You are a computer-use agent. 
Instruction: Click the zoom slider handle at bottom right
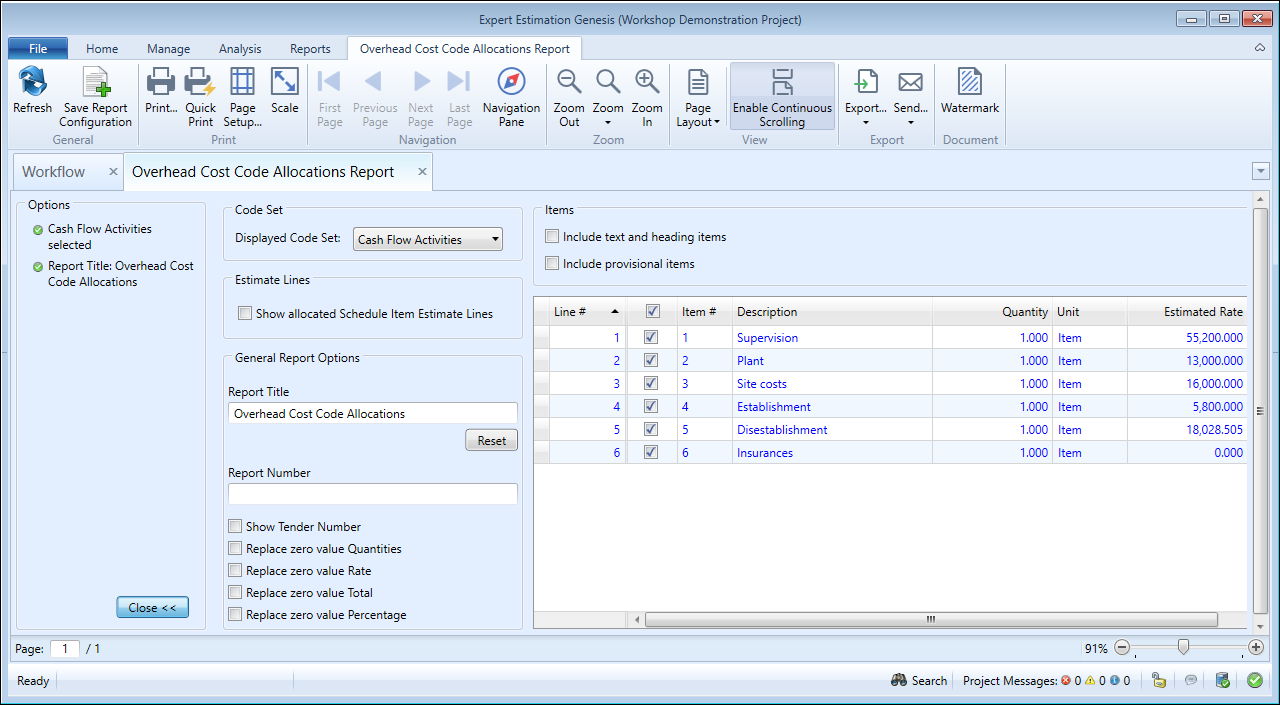coord(1183,648)
